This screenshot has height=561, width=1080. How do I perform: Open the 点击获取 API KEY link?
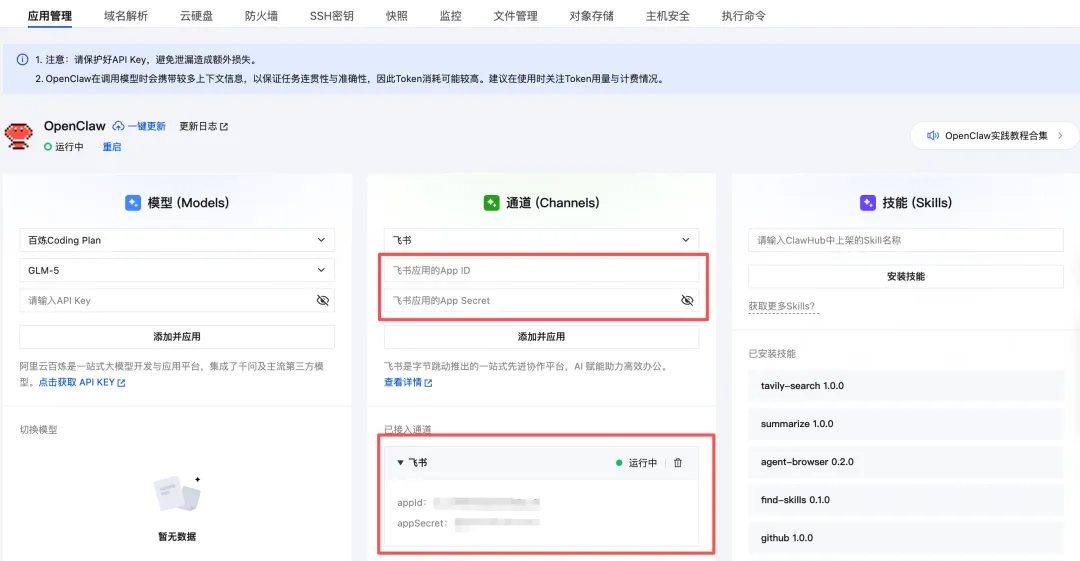76,382
